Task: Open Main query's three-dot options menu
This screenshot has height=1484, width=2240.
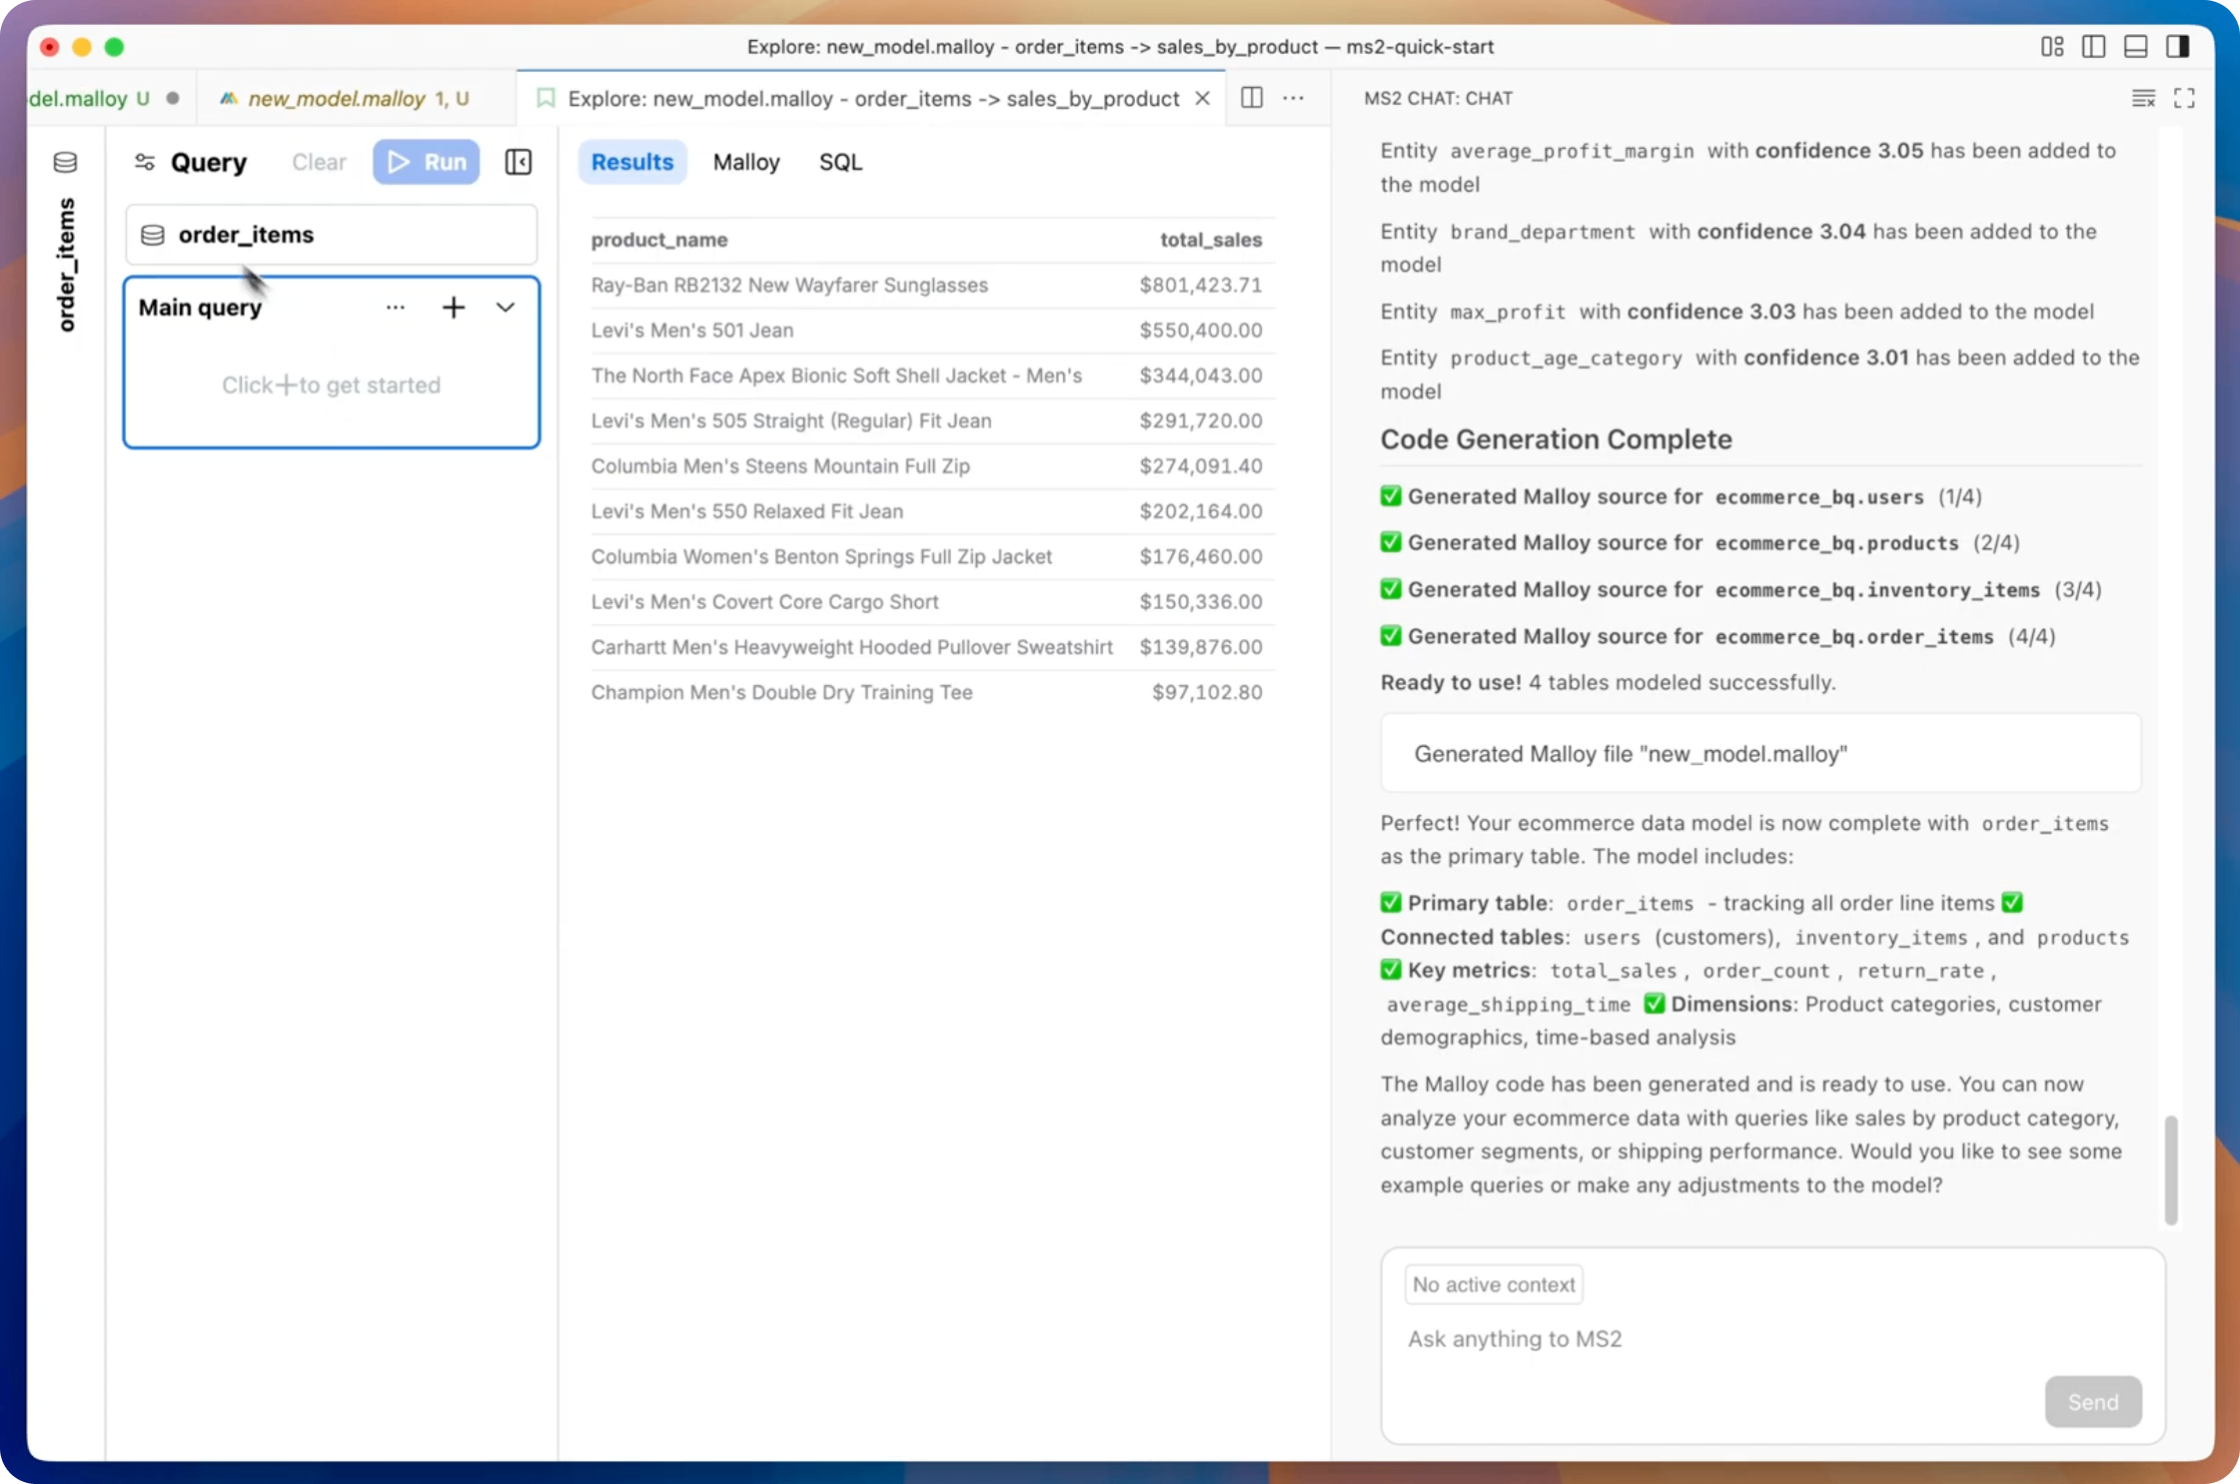Action: [x=395, y=307]
